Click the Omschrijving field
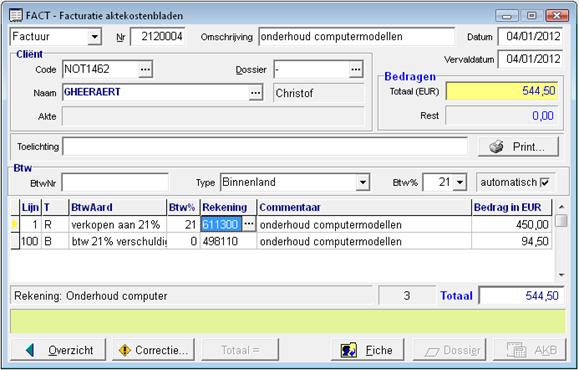Image resolution: width=579 pixels, height=370 pixels. [x=357, y=37]
